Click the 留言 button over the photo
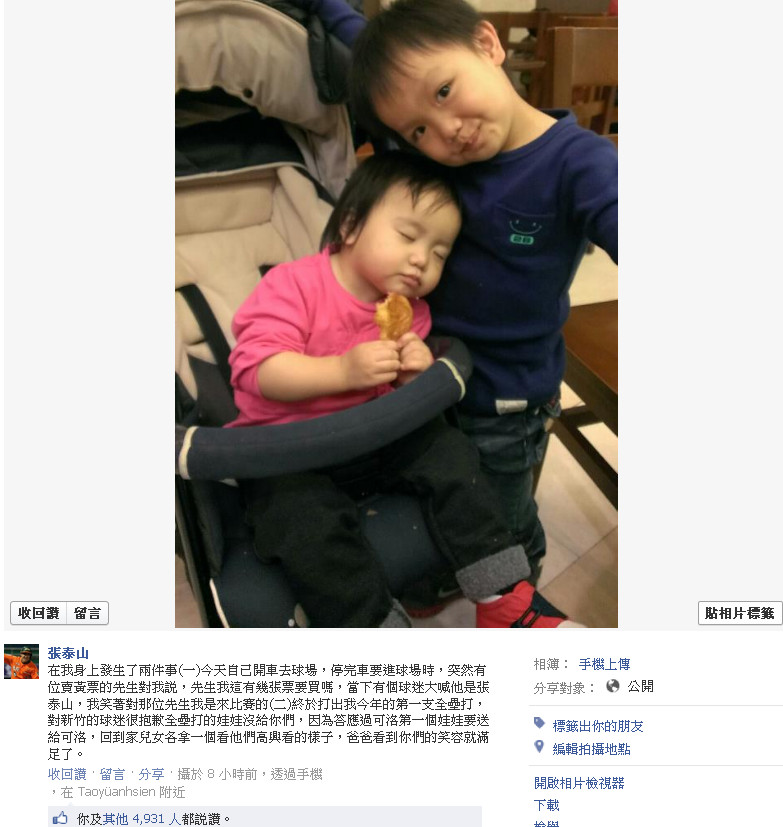Viewport: 783px width, 827px height. point(88,613)
